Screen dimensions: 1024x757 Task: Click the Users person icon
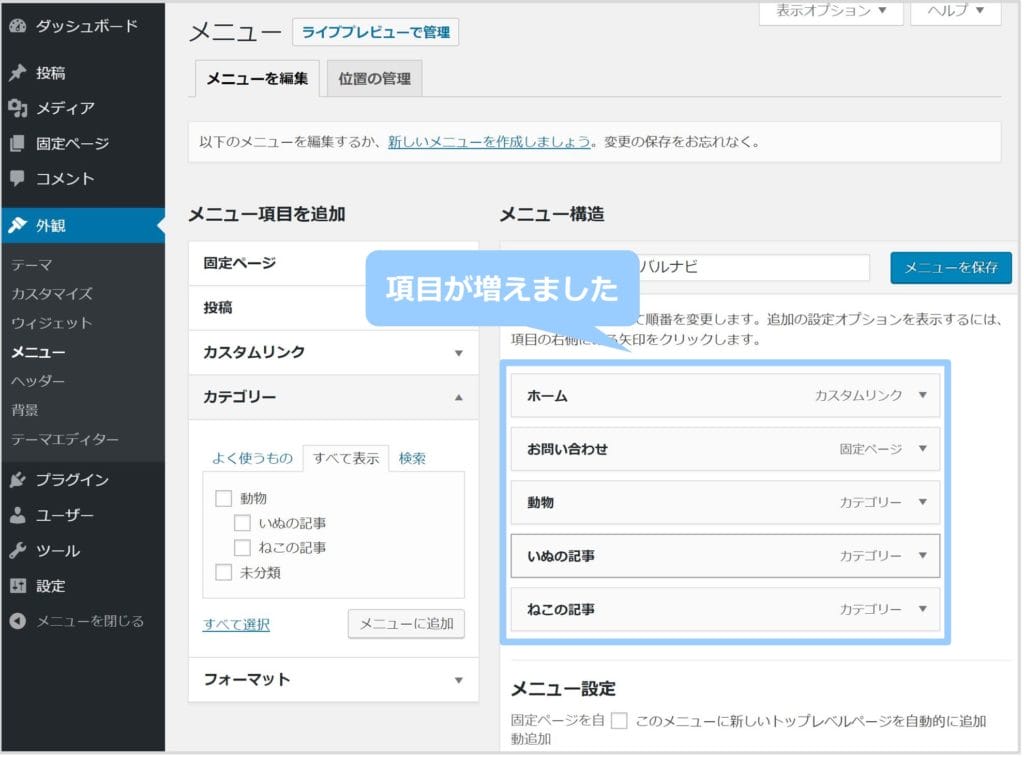(x=17, y=516)
